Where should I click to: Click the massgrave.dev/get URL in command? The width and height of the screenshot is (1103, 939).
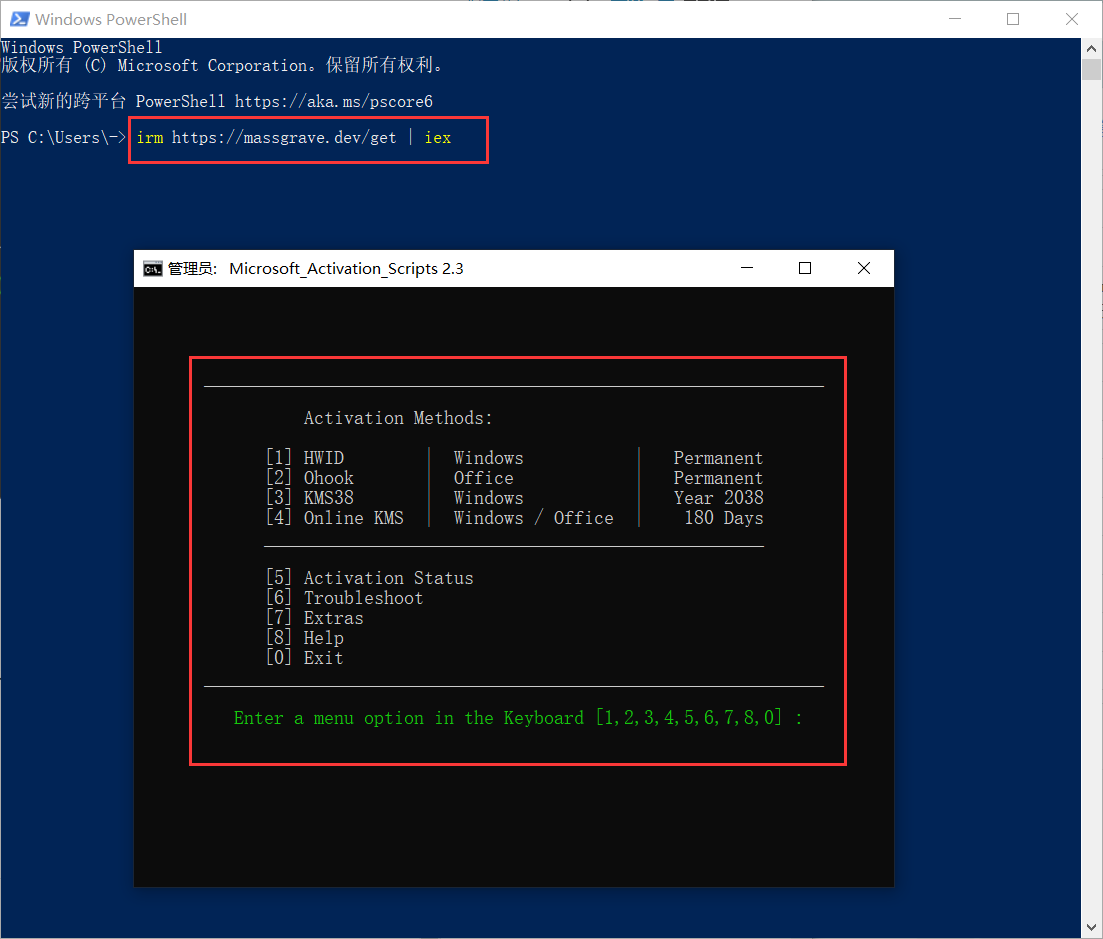pos(284,138)
